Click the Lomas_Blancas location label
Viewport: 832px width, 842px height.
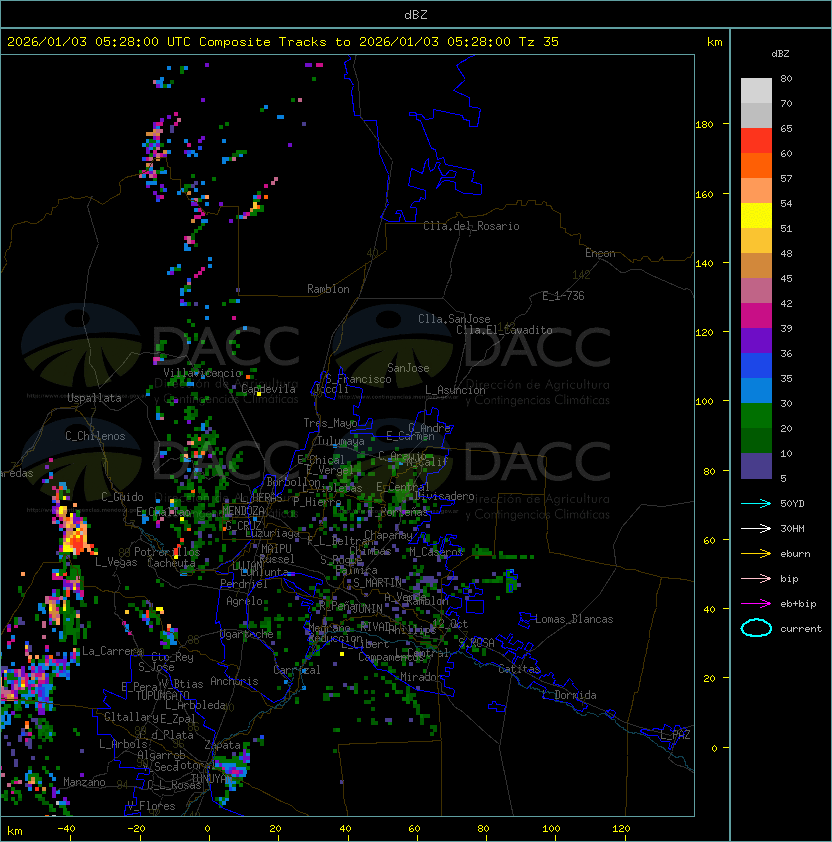(x=574, y=619)
